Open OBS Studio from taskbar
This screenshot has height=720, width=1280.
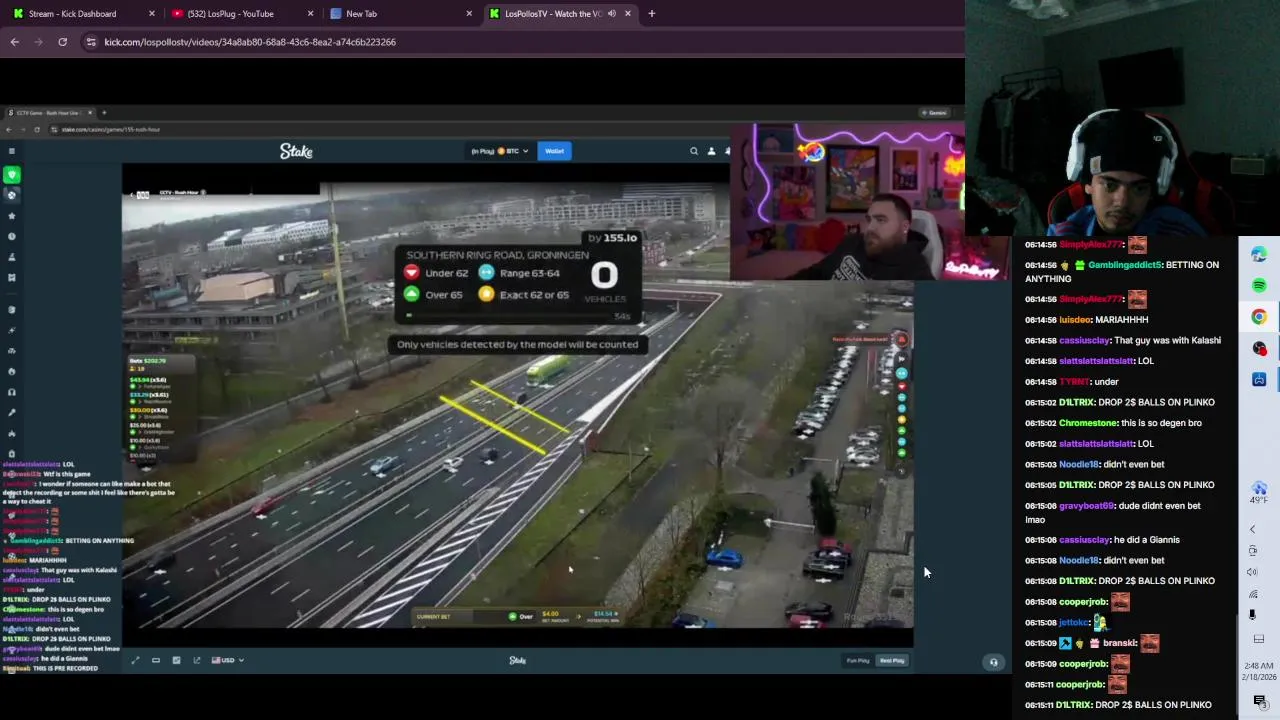[x=1259, y=348]
